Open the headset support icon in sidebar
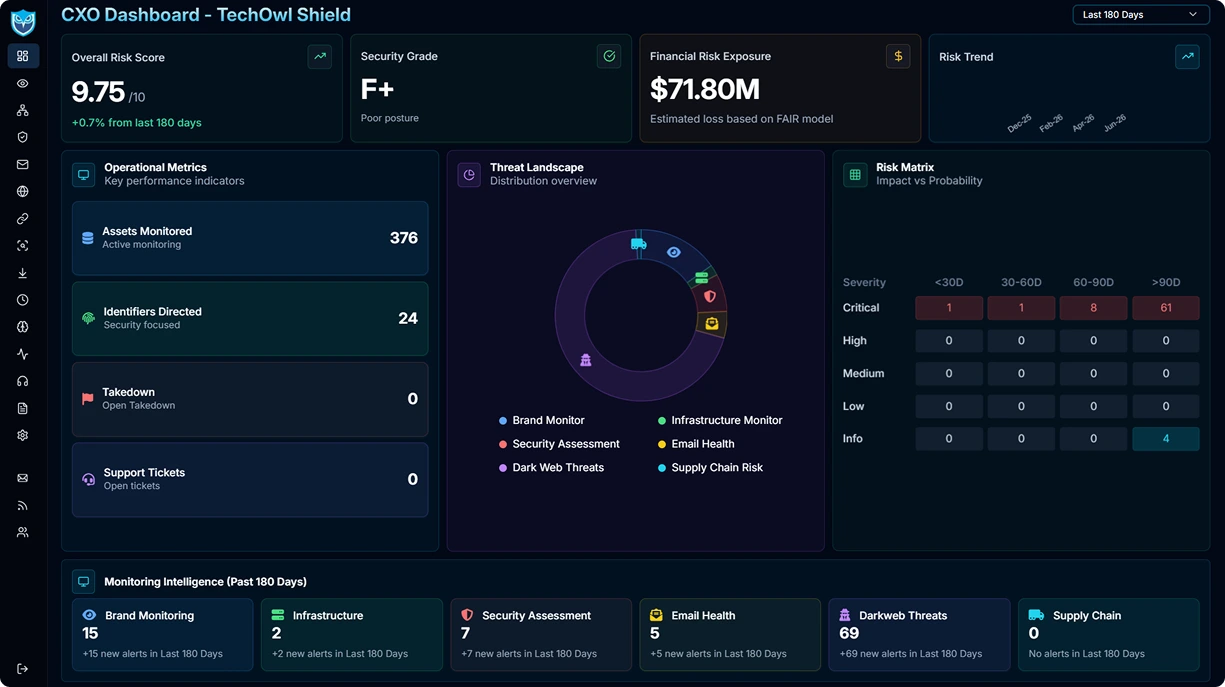Image resolution: width=1225 pixels, height=687 pixels. tap(23, 381)
